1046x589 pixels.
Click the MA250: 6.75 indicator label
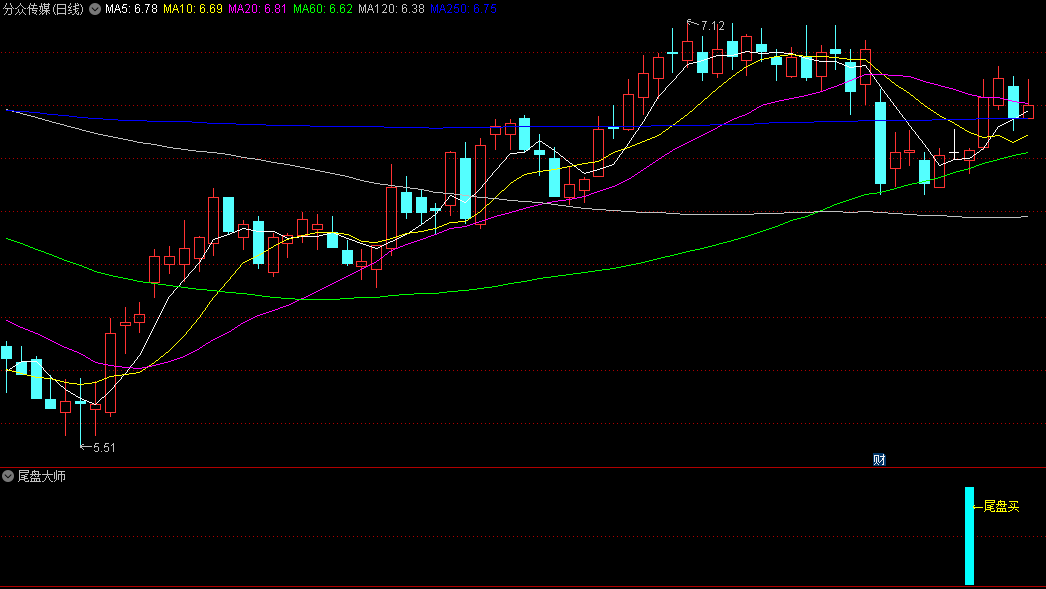tap(463, 9)
